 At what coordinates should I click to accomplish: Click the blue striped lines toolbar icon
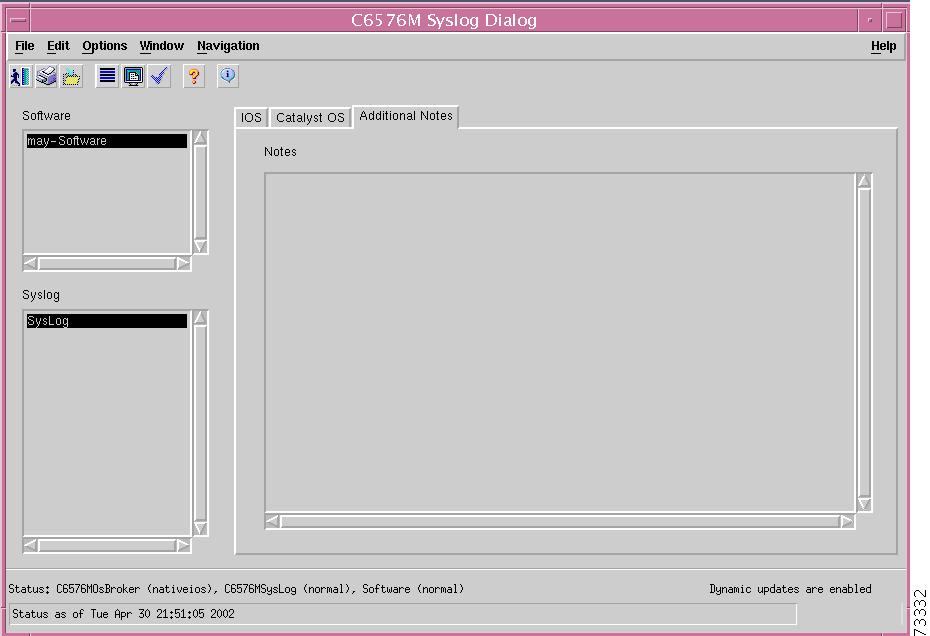click(x=107, y=77)
